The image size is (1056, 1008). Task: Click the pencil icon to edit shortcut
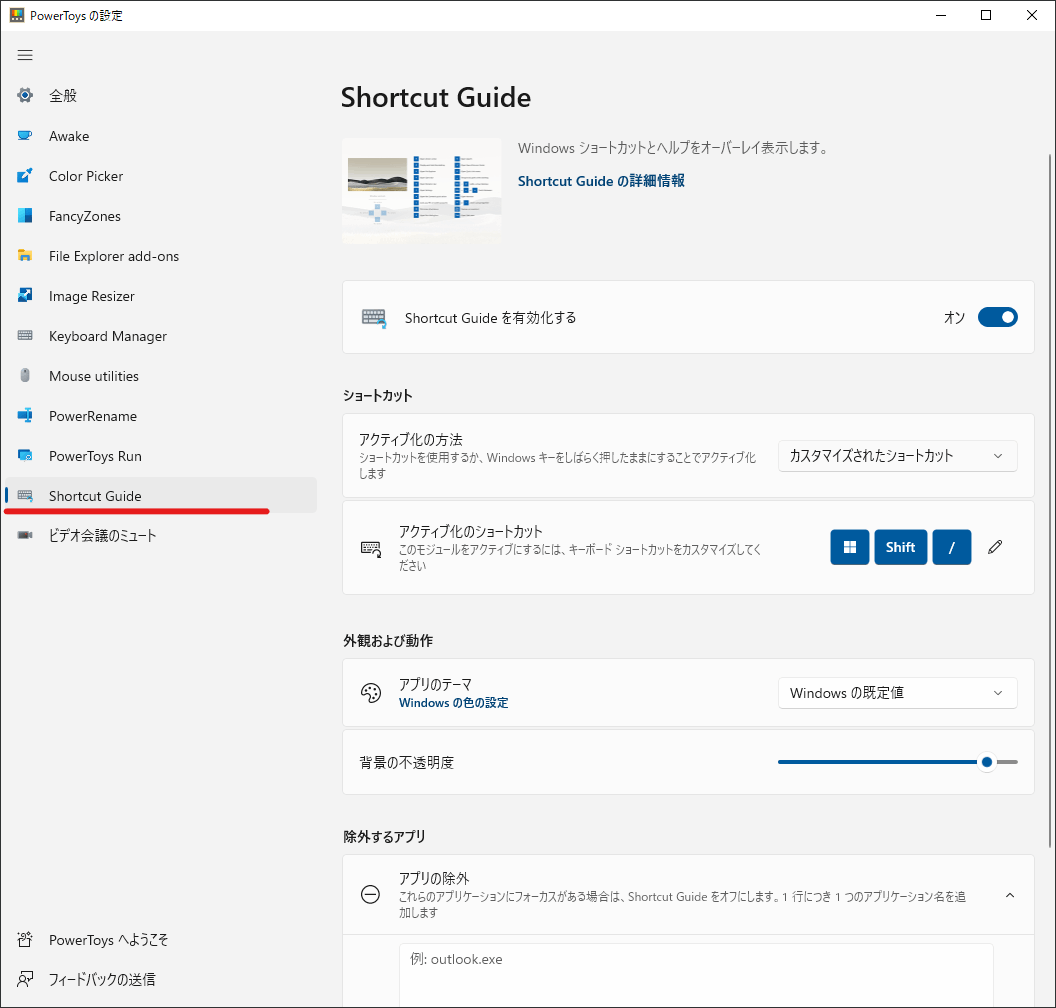click(x=995, y=547)
